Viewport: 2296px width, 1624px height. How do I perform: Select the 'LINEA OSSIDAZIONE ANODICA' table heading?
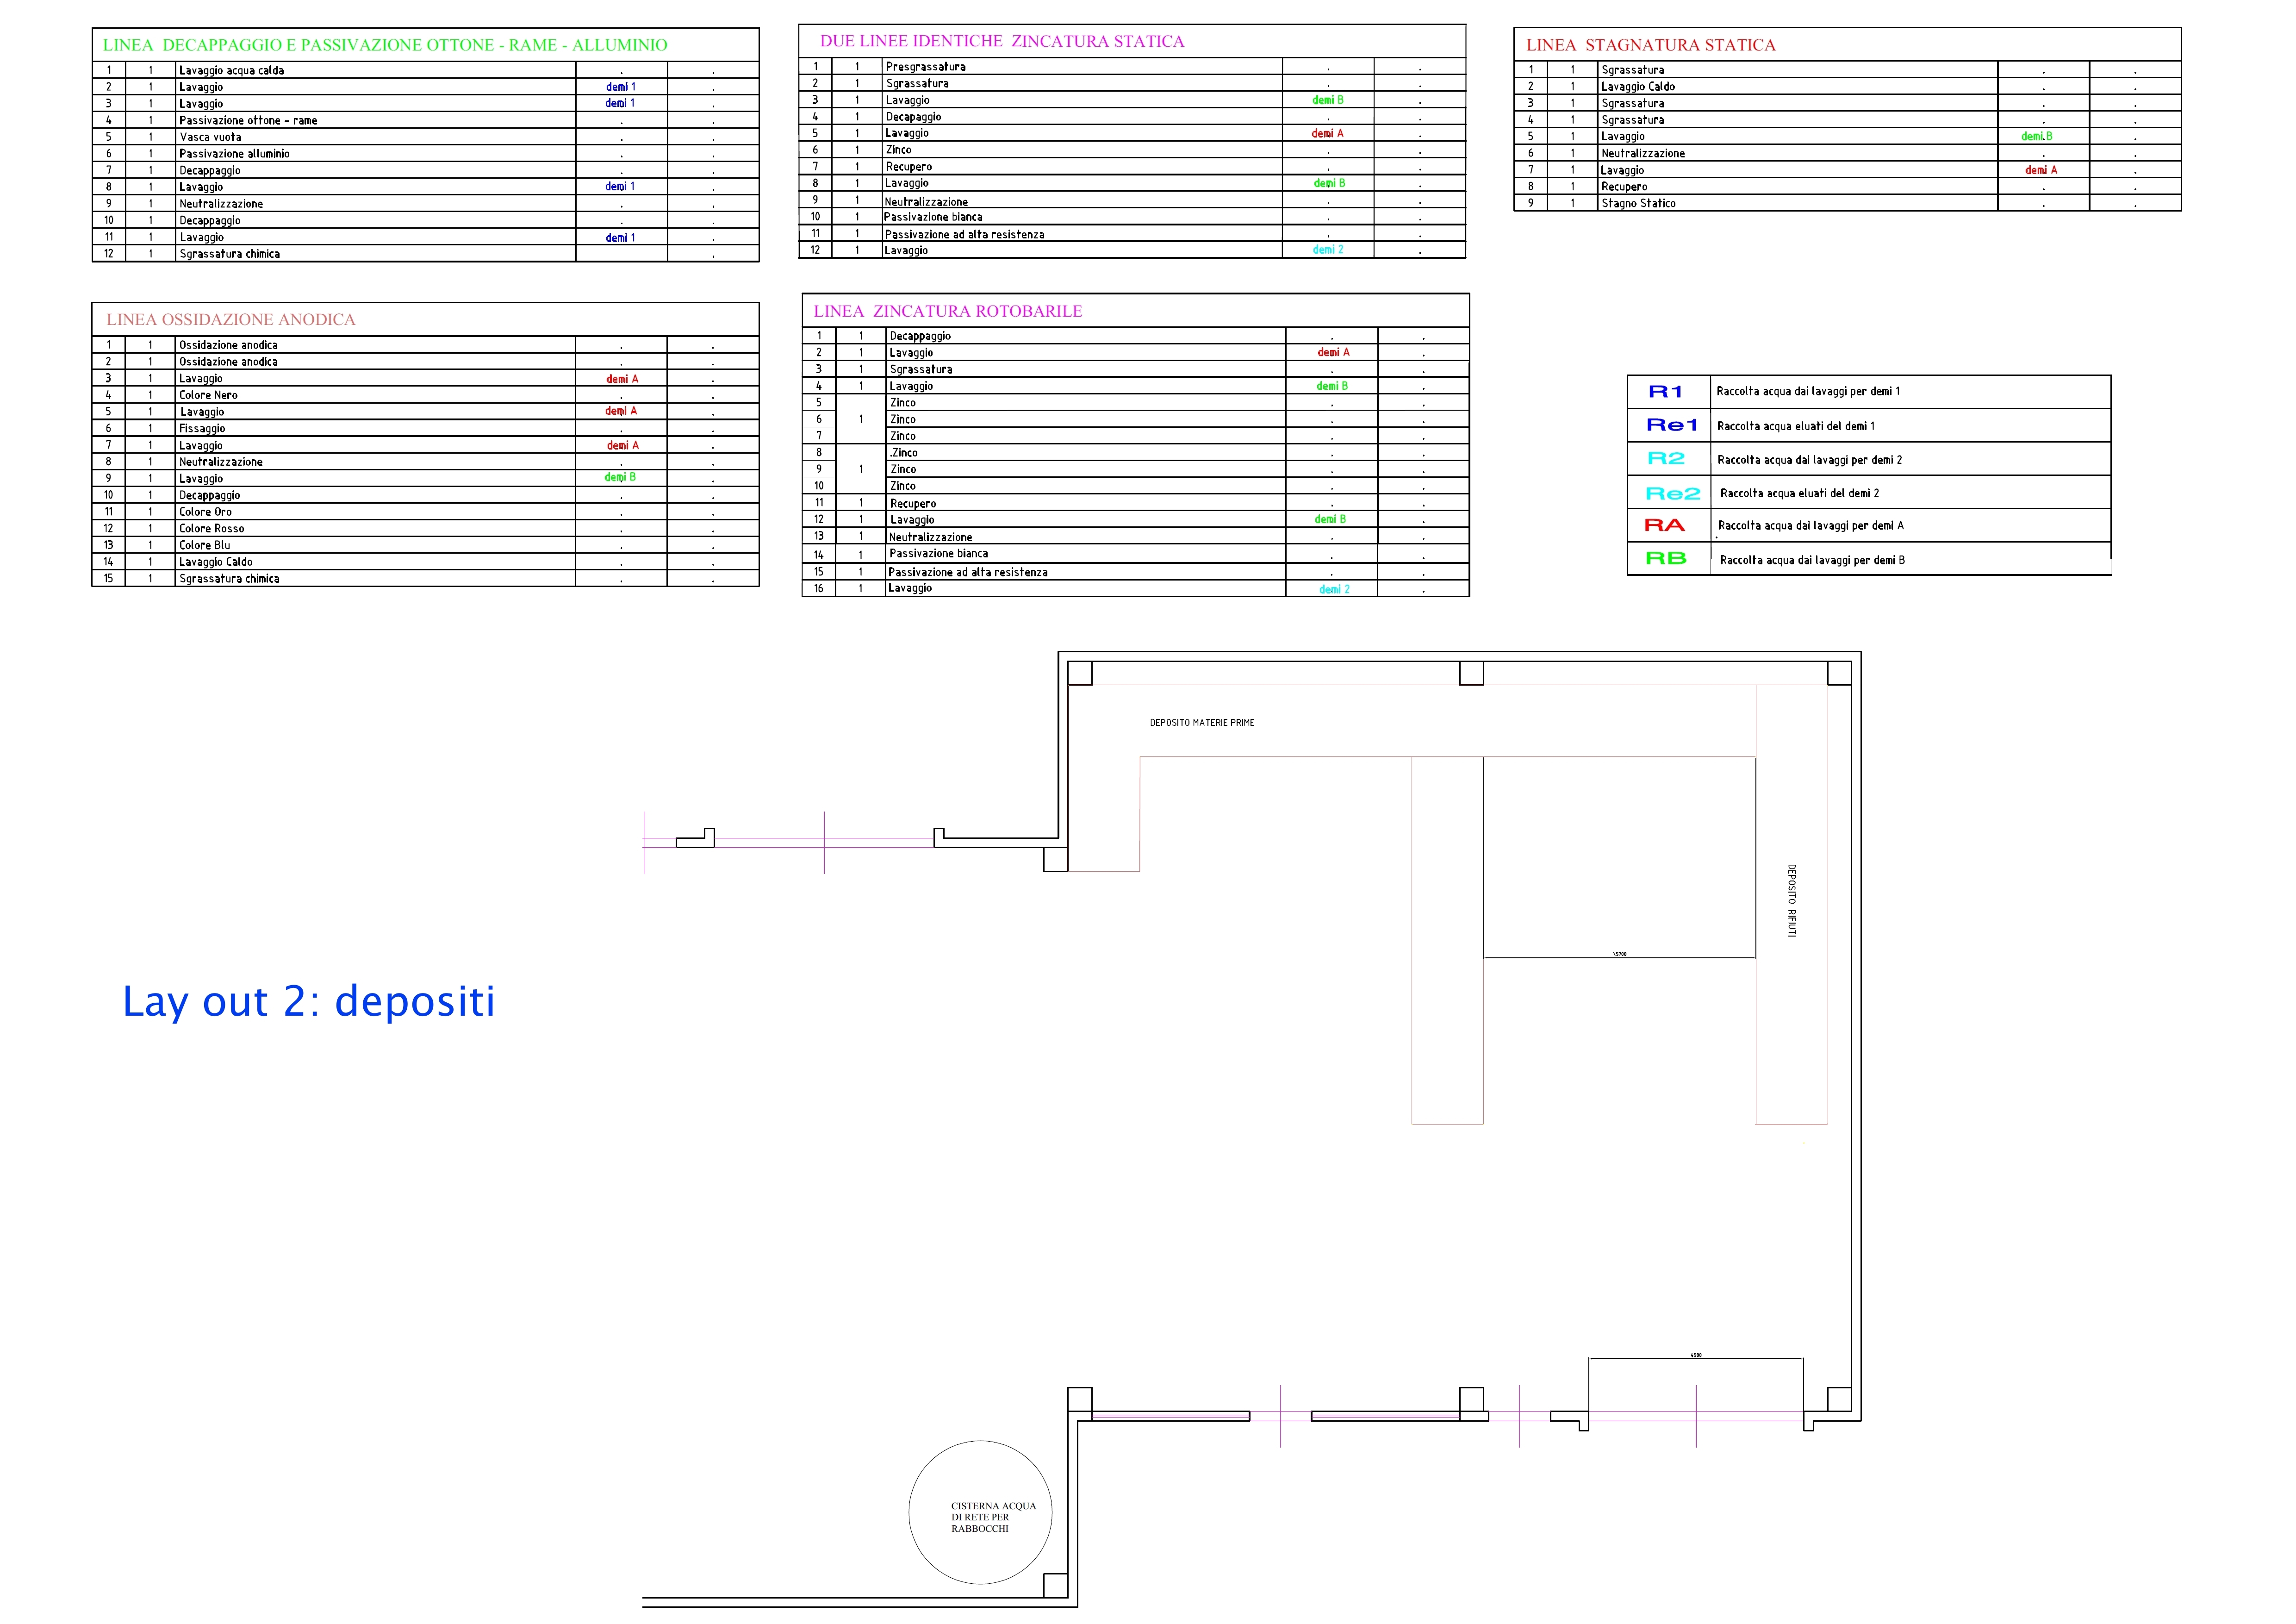coord(231,320)
